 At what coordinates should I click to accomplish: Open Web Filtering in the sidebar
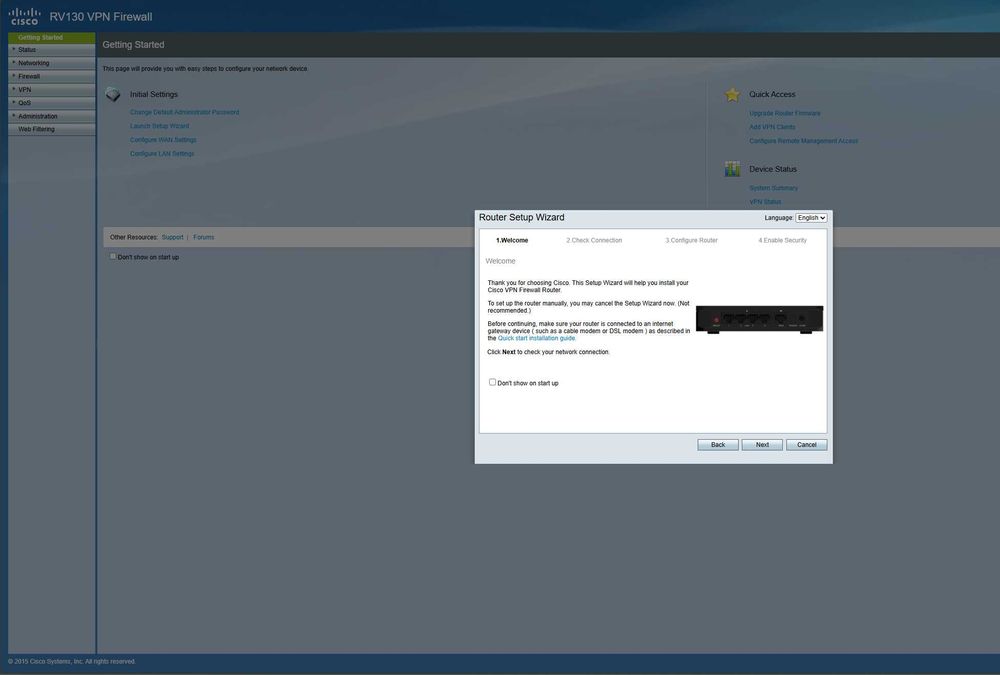pos(52,129)
